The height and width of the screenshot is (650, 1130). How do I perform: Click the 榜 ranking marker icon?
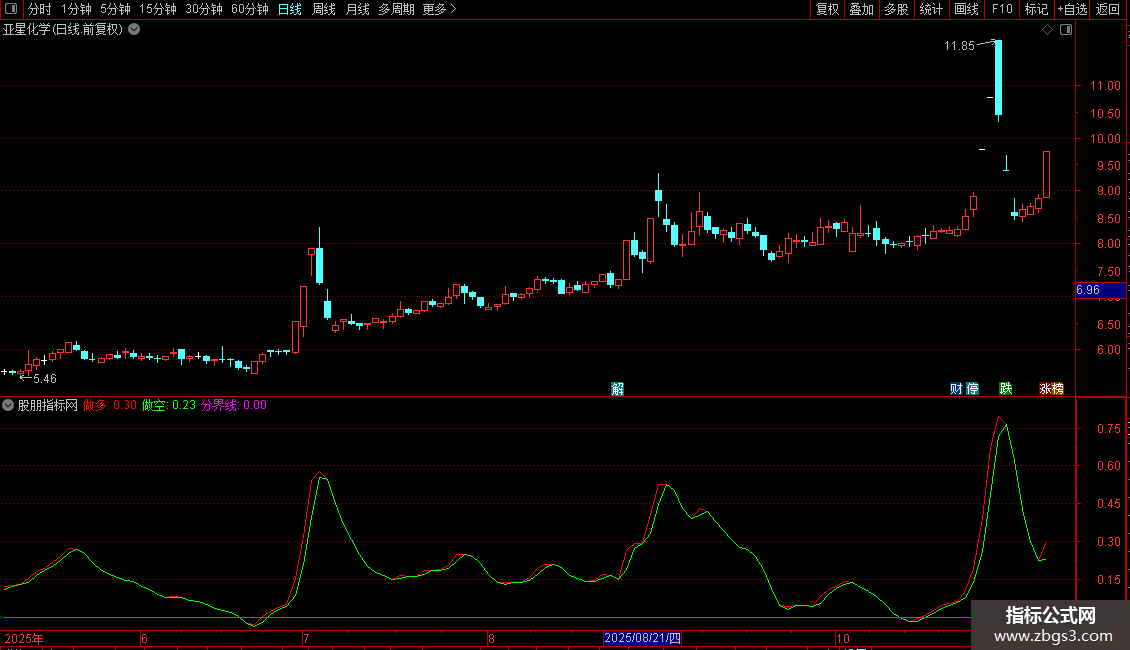1058,389
